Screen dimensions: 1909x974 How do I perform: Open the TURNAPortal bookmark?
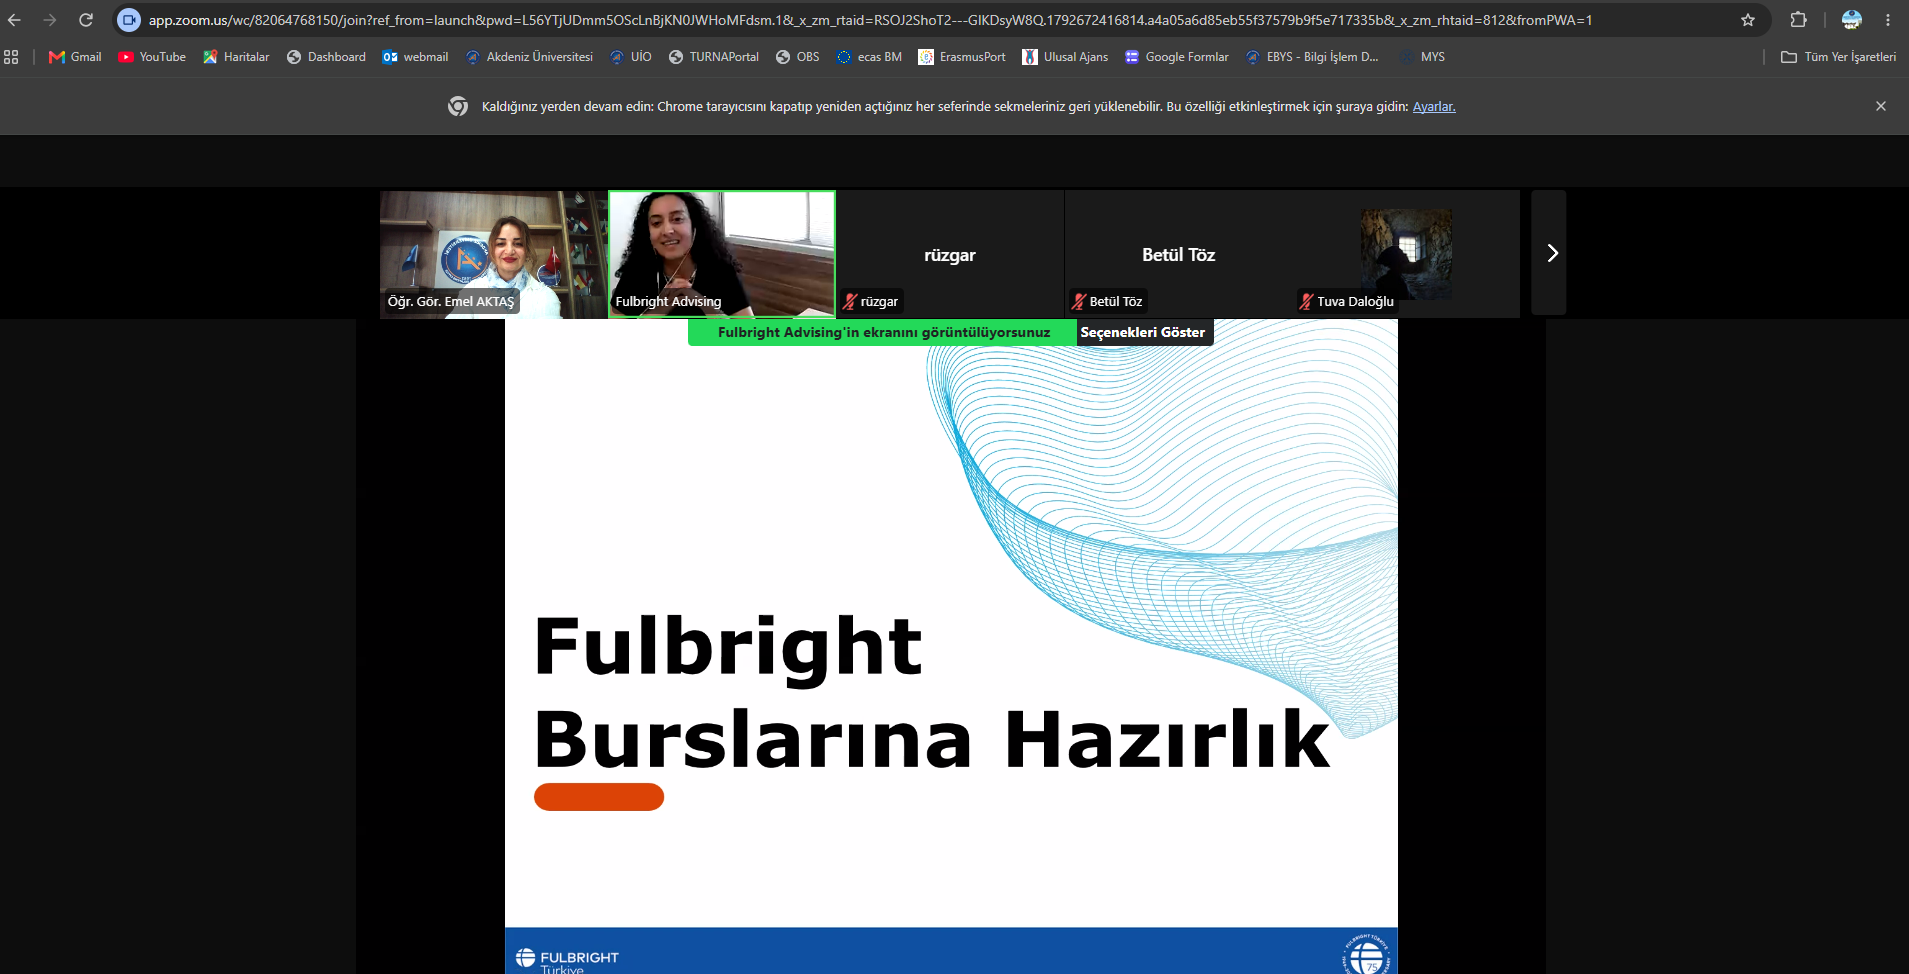(x=714, y=57)
